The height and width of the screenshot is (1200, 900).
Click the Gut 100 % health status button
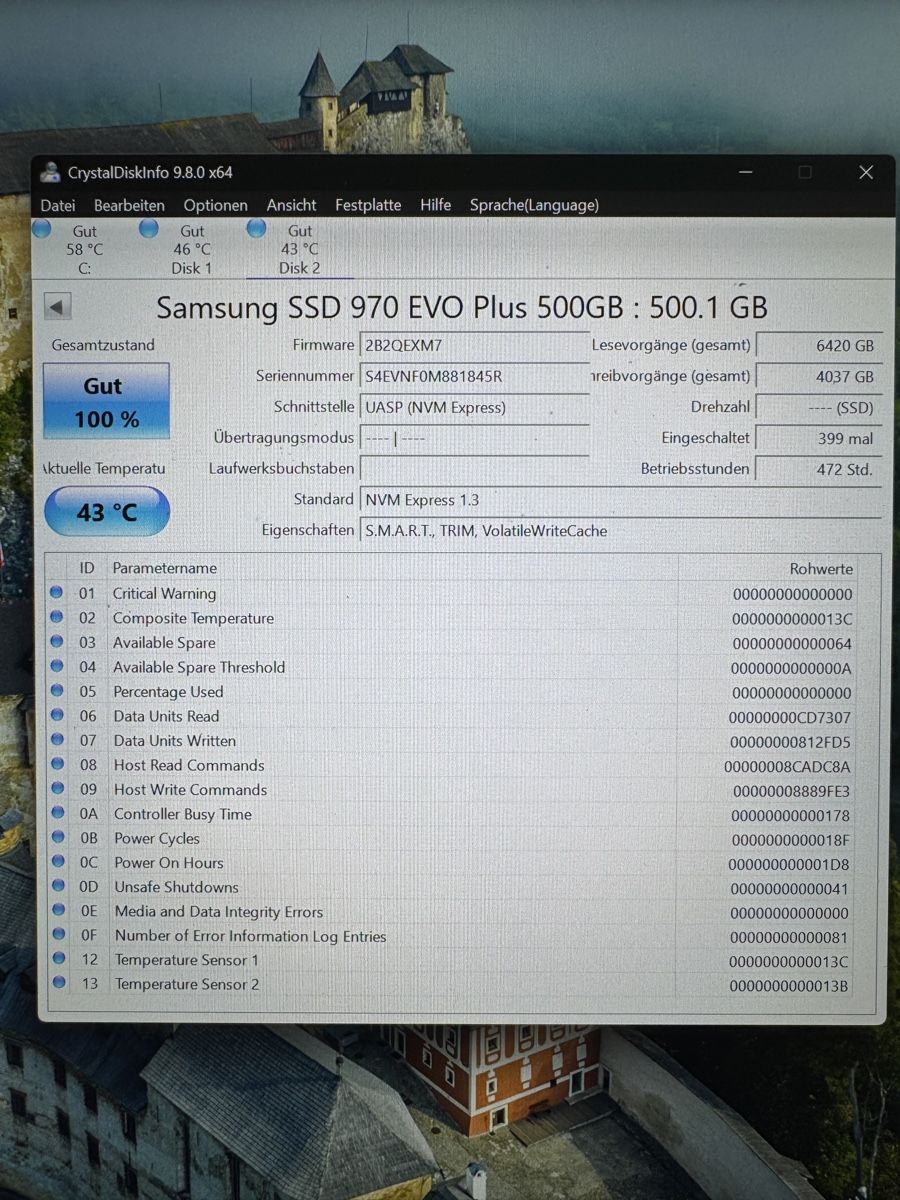[x=106, y=401]
